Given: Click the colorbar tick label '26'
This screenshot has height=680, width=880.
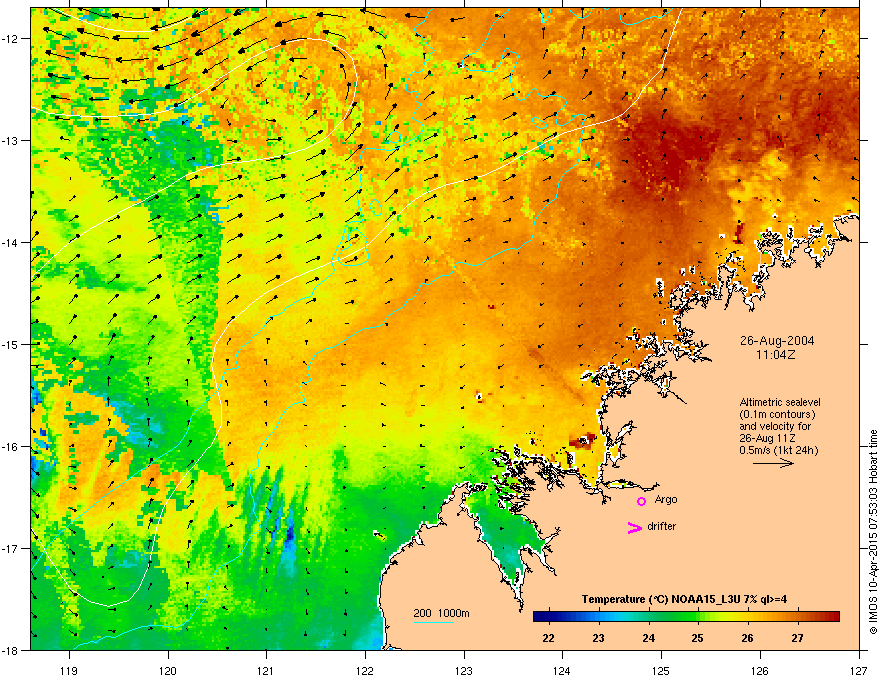Looking at the screenshot, I should (748, 638).
